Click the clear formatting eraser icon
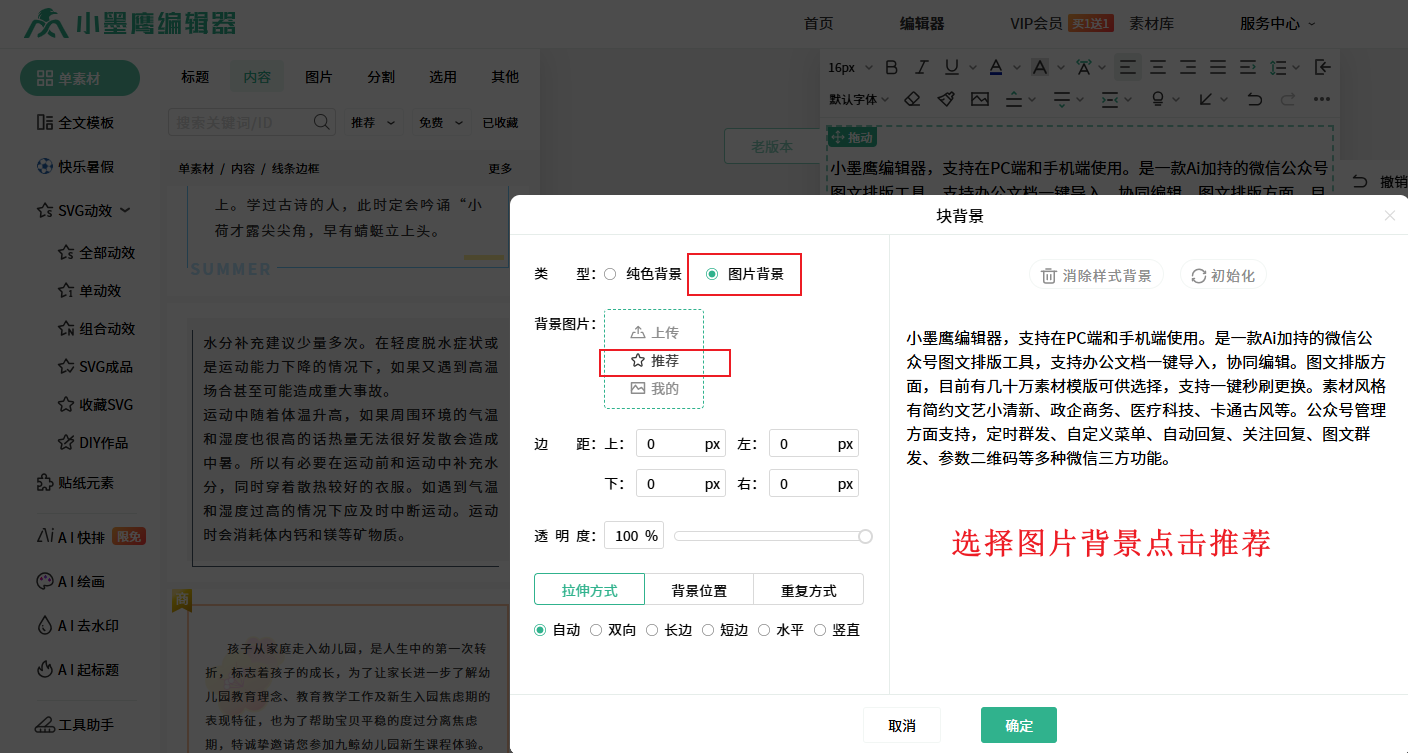 911,99
